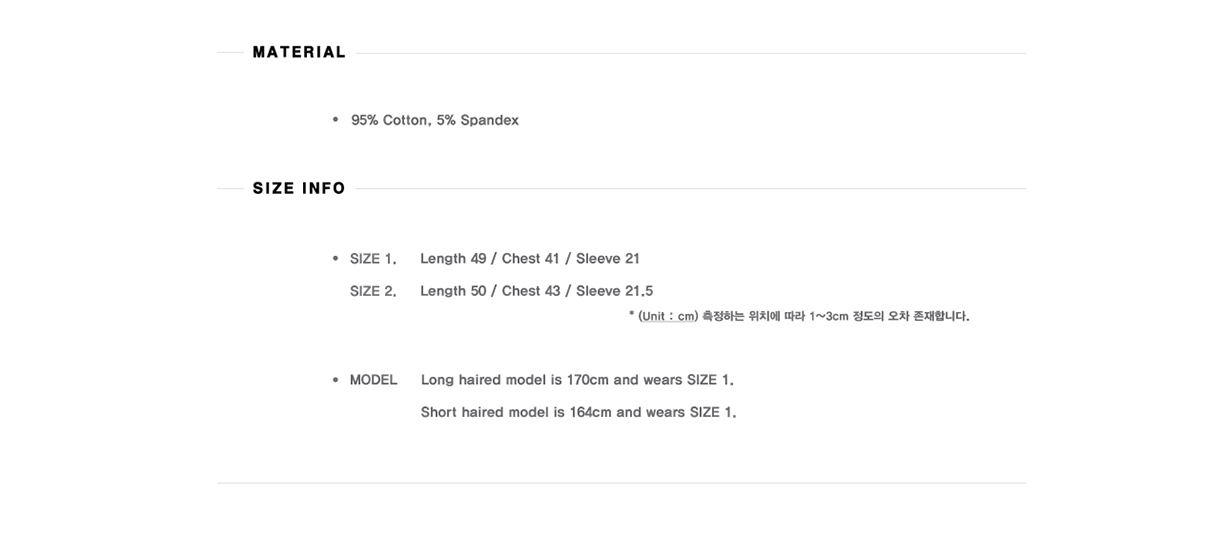
Task: Click the underlined Unit : cm text
Action: [668, 316]
